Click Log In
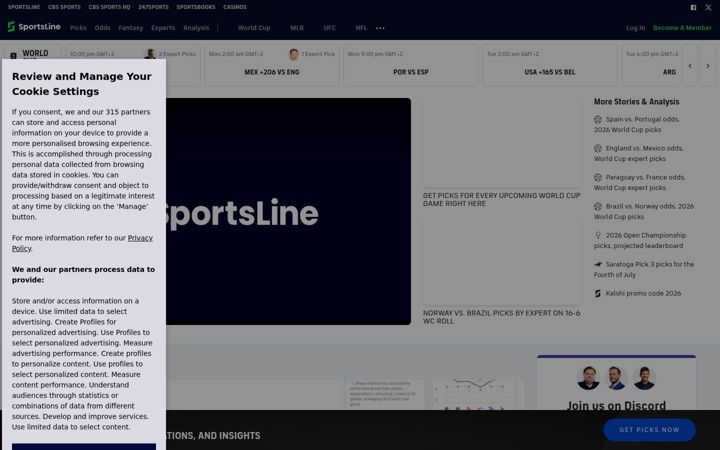Image resolution: width=720 pixels, height=450 pixels. [636, 28]
